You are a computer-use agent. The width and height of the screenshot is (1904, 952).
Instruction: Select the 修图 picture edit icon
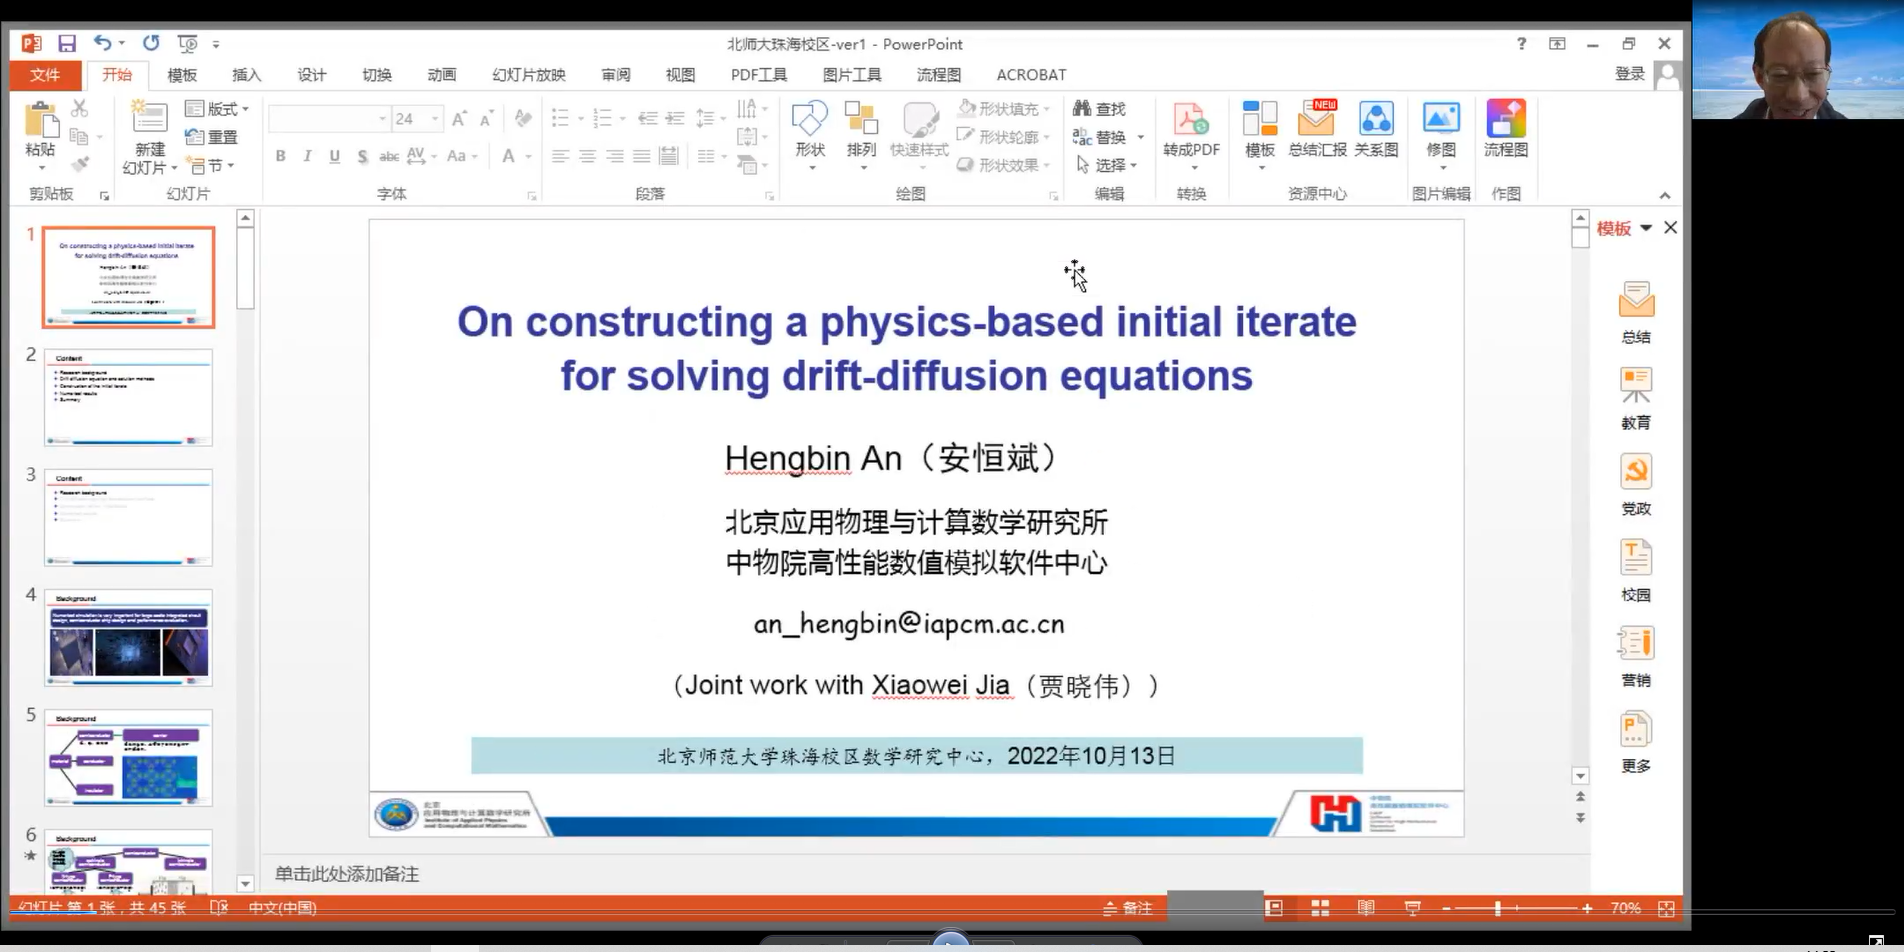click(1440, 129)
